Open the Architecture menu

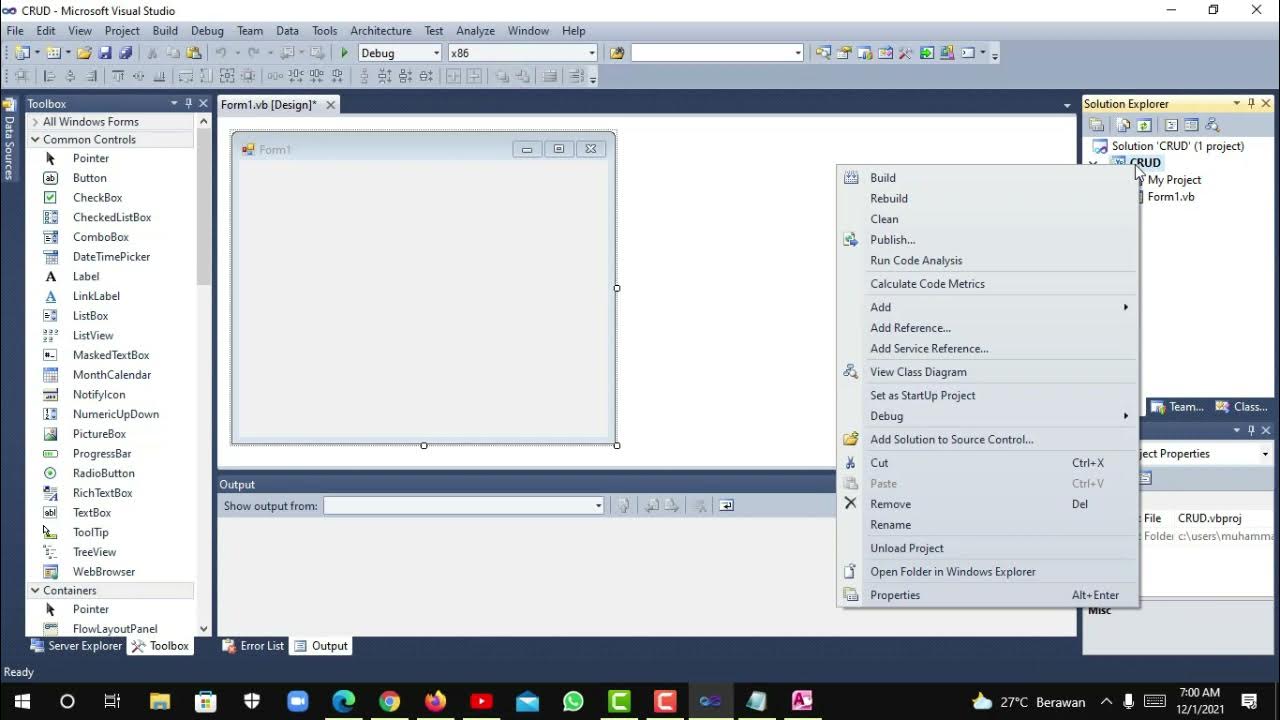click(380, 31)
